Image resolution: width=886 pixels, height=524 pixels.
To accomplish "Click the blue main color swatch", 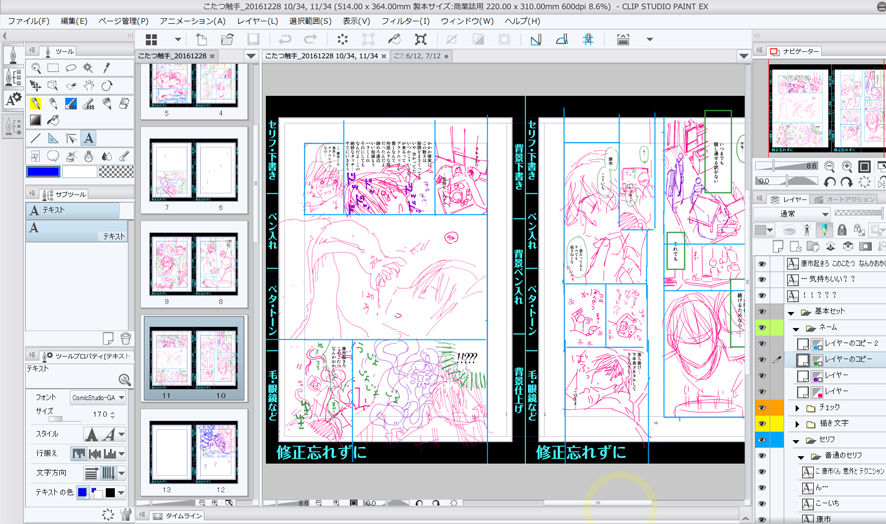I will click(x=44, y=171).
